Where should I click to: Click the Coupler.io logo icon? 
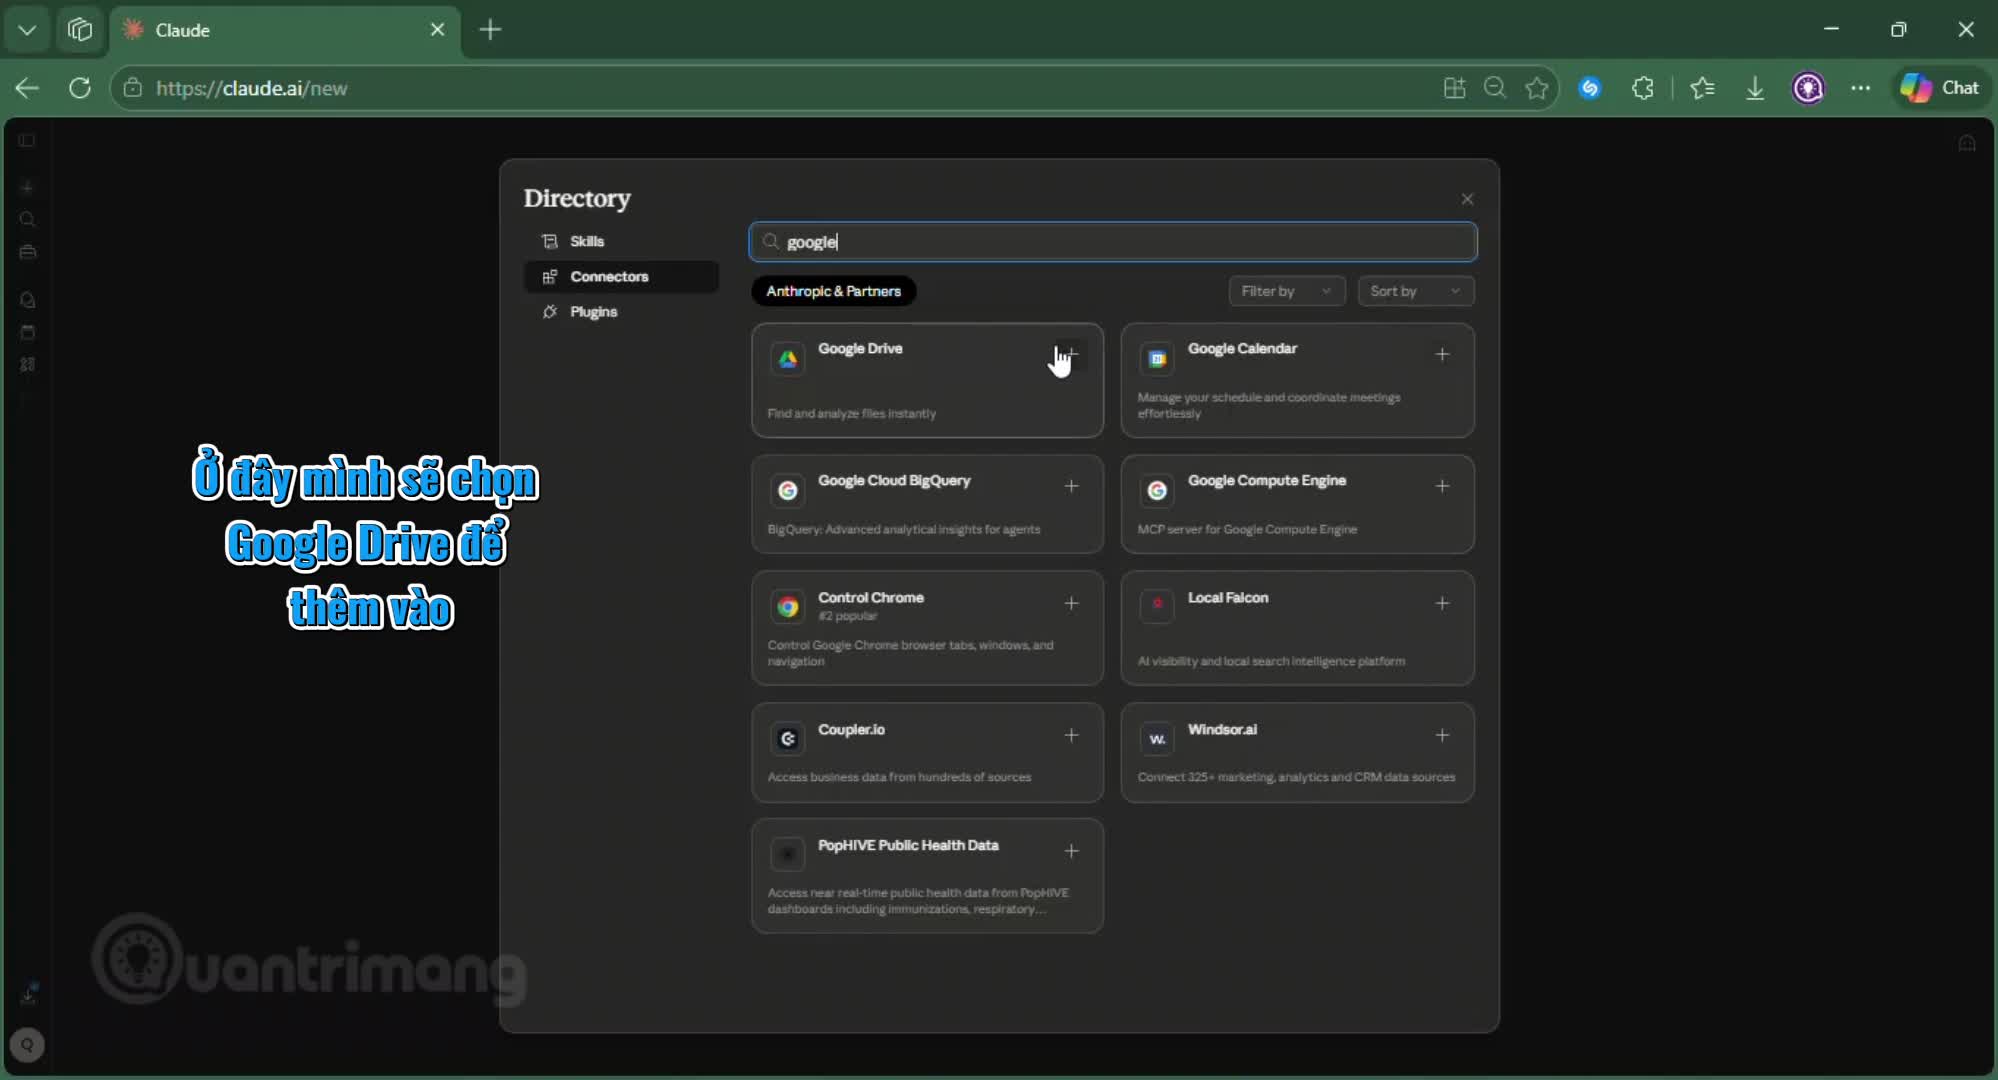788,739
